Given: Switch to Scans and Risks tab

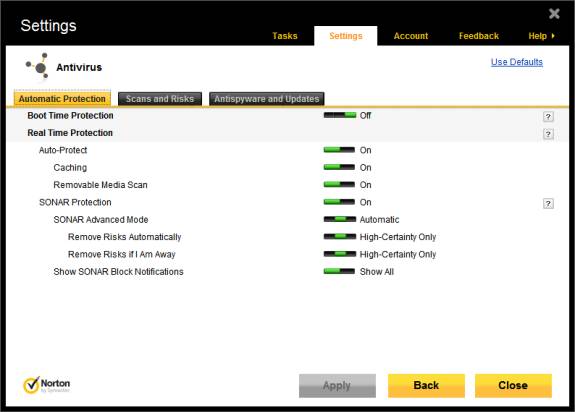Looking at the screenshot, I should (160, 99).
